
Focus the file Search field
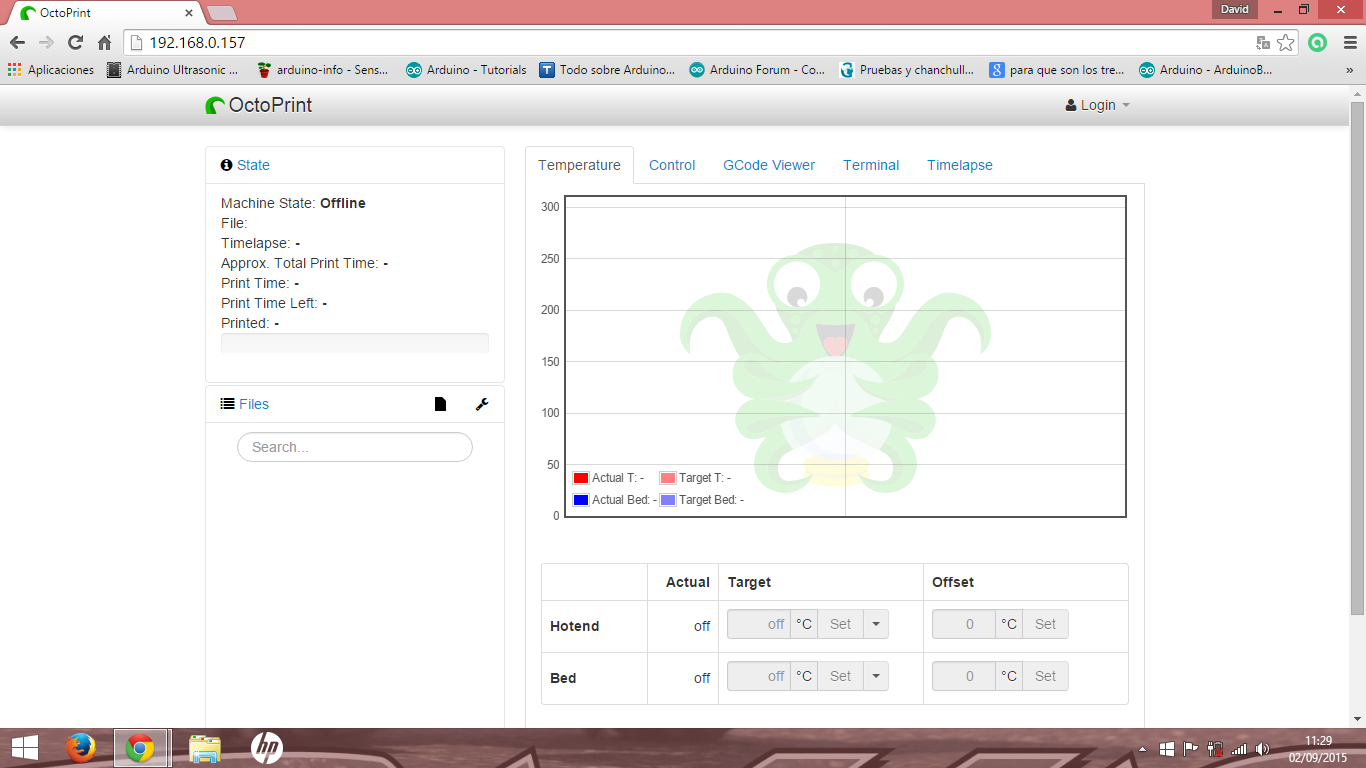coord(355,447)
